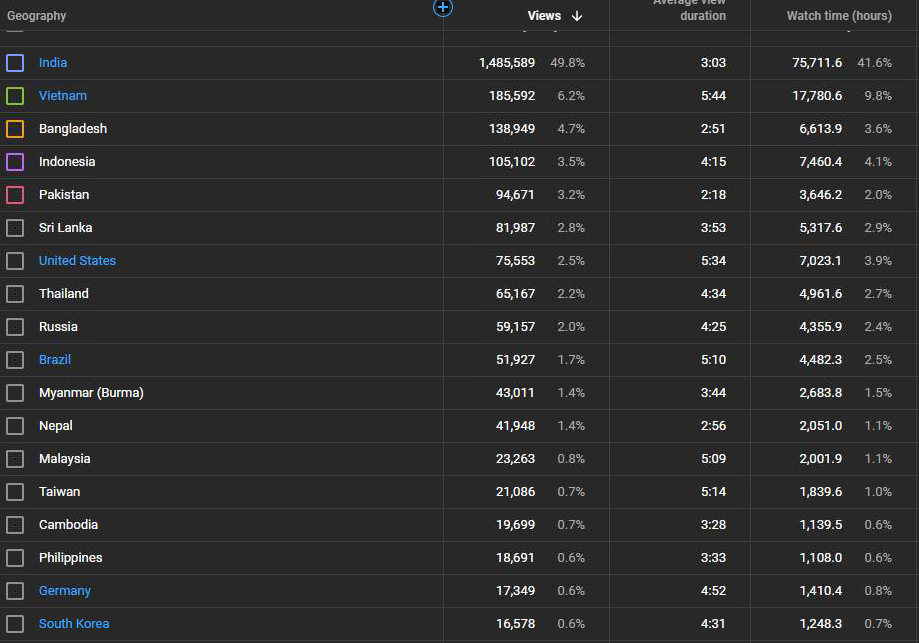919x643 pixels.
Task: Open the Vietnam geography link
Action: pyautogui.click(x=63, y=96)
